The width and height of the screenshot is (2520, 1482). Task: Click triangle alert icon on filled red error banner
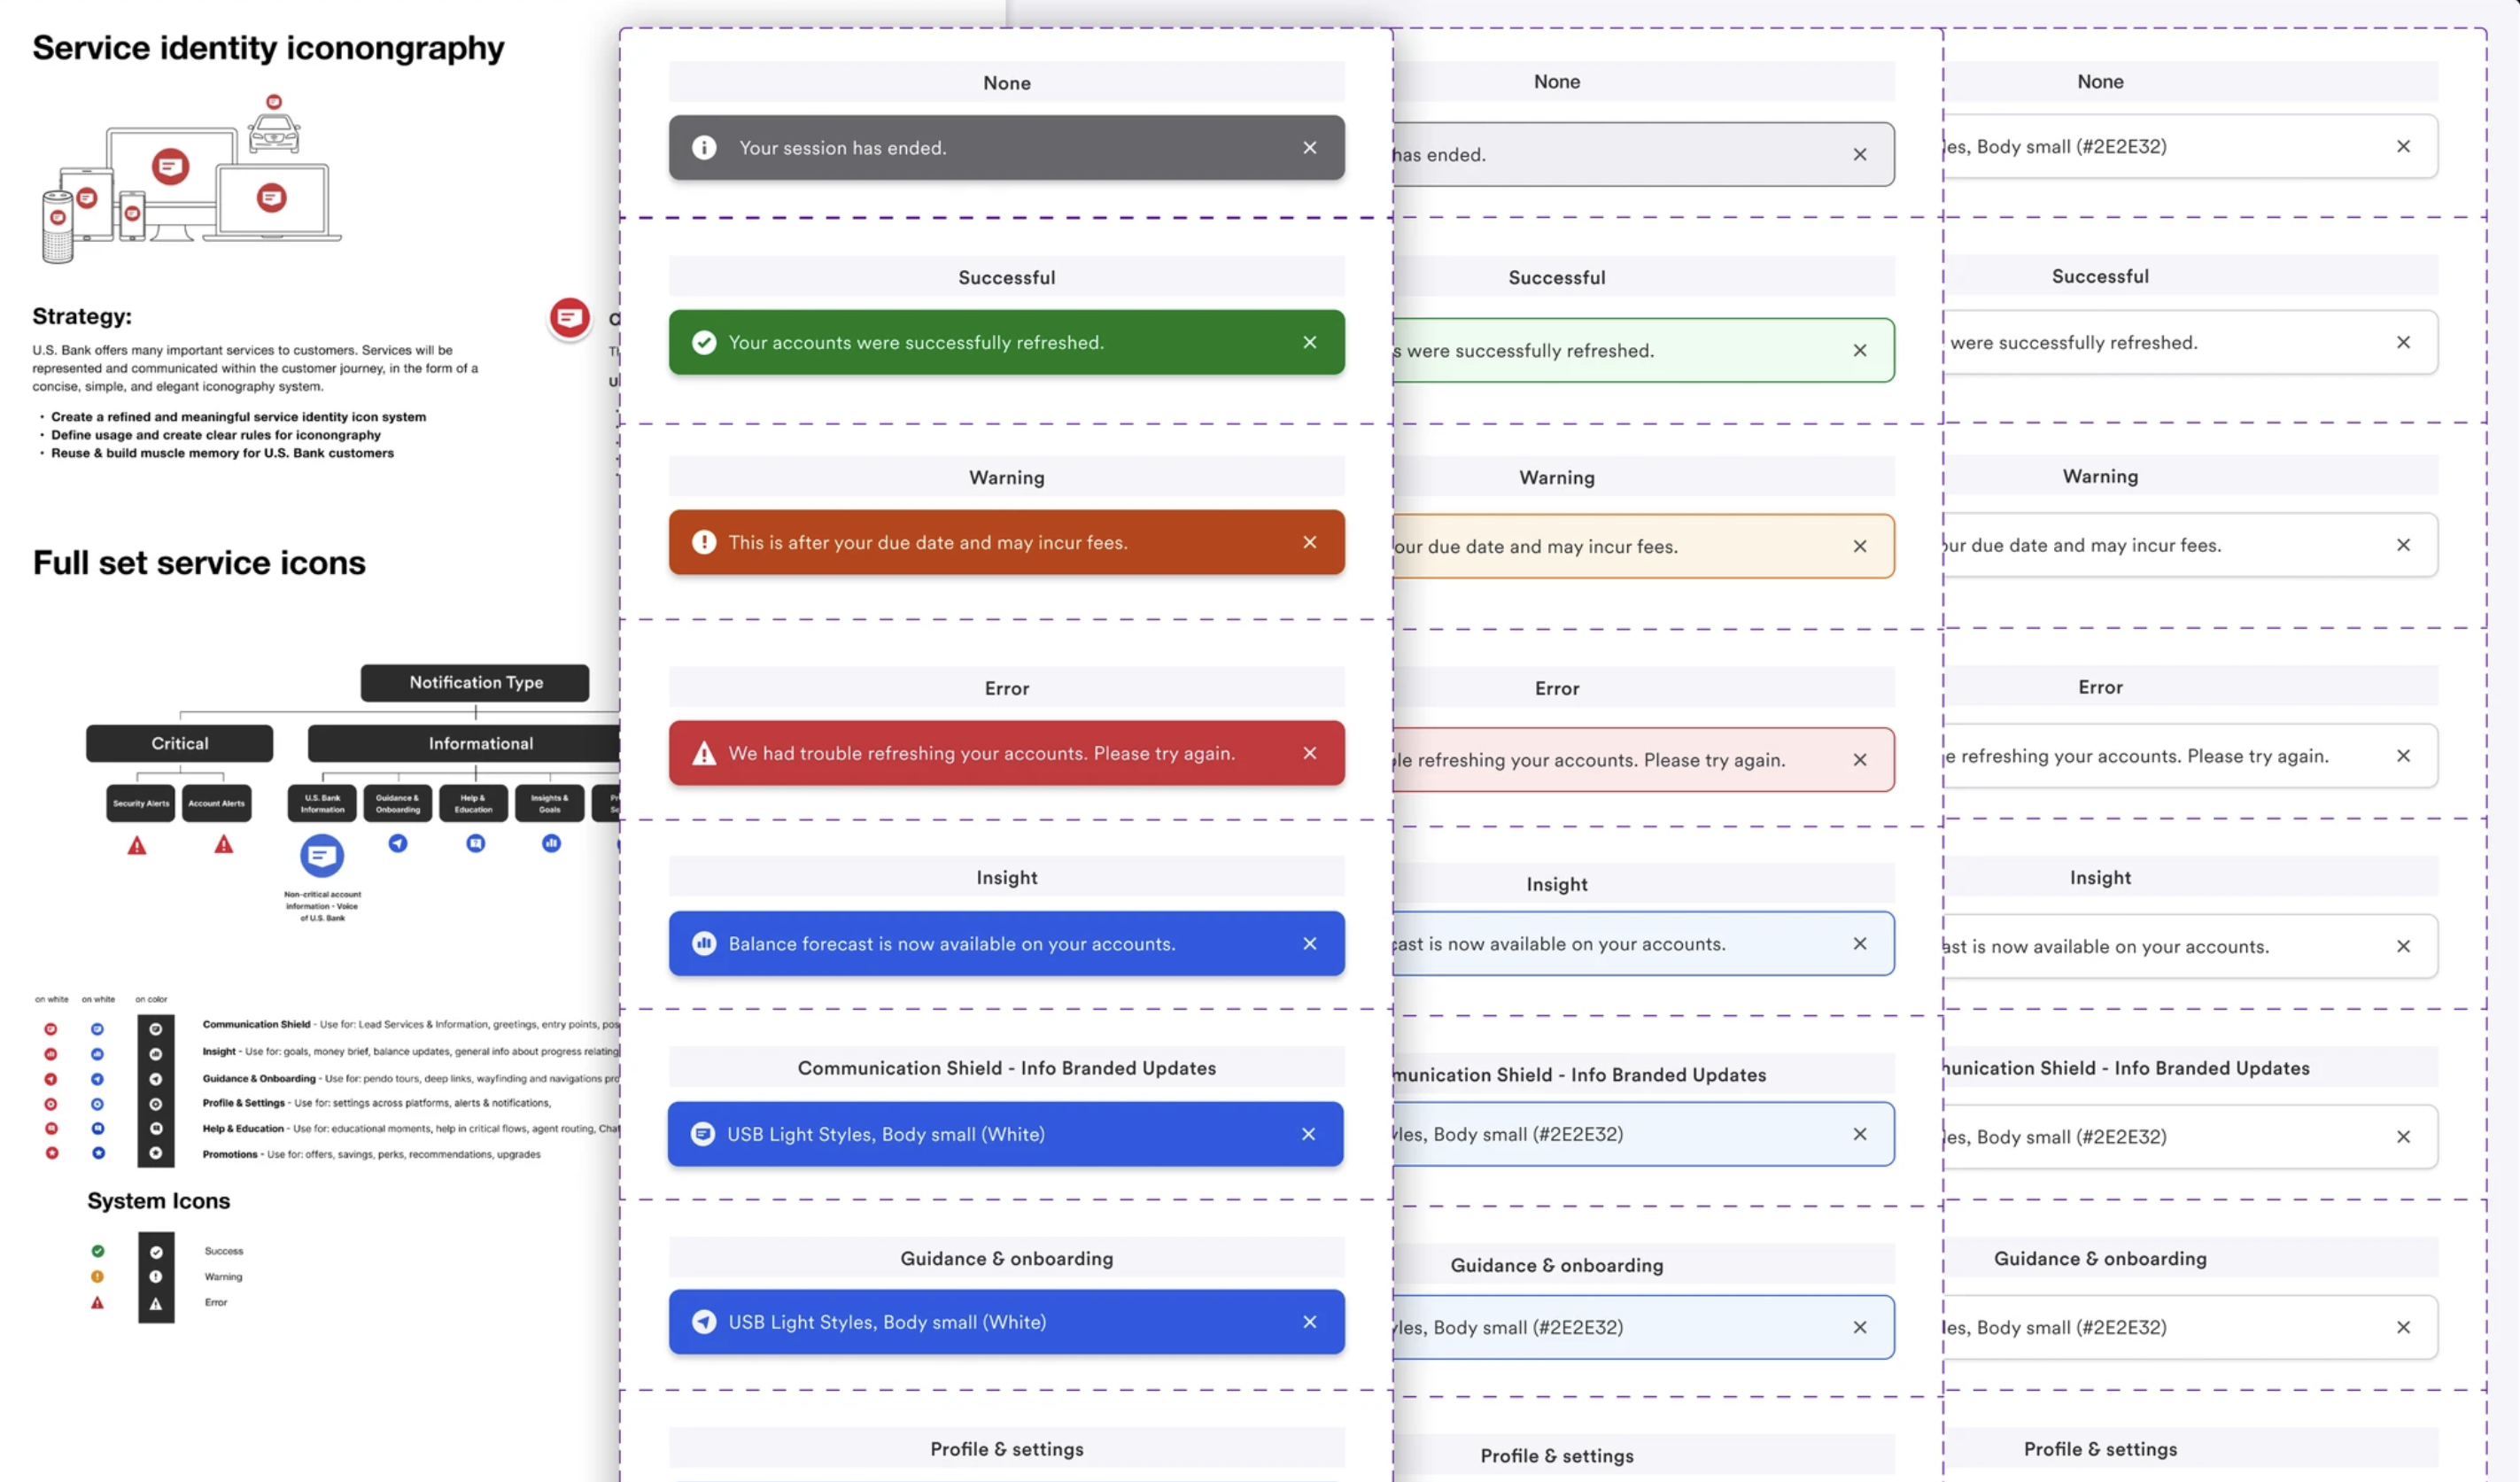click(x=704, y=754)
